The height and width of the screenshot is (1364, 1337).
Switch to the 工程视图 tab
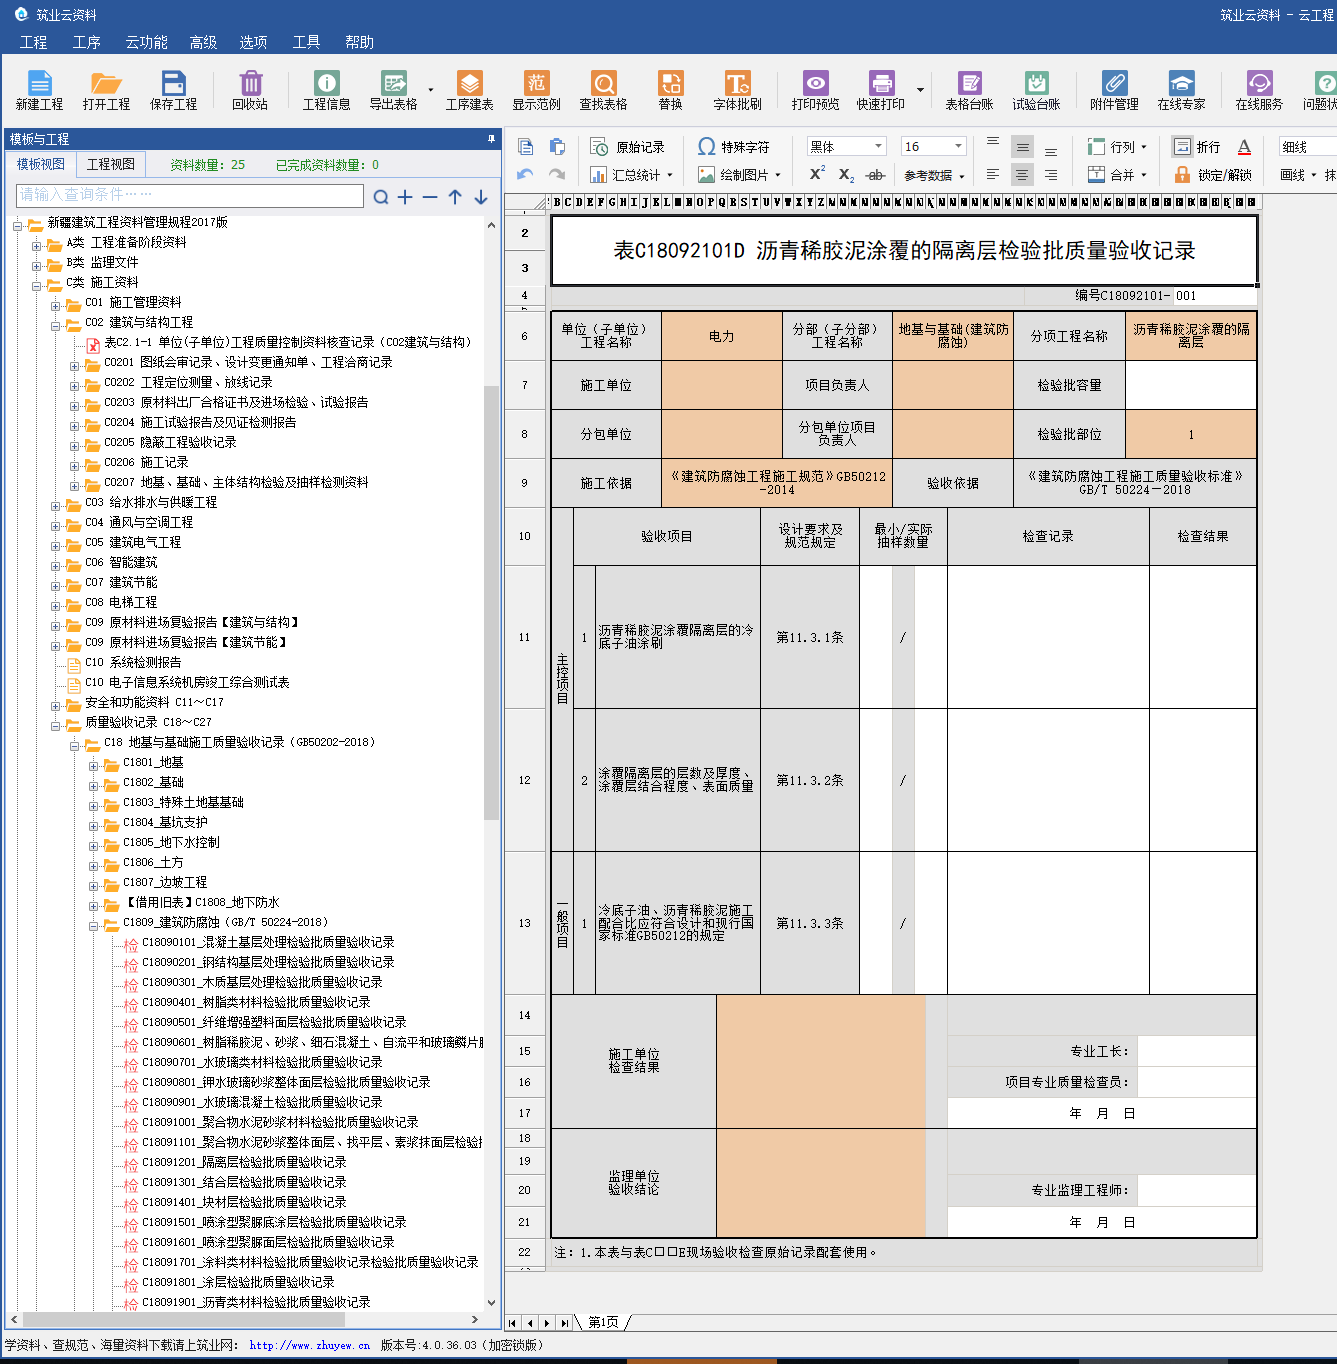coord(110,164)
